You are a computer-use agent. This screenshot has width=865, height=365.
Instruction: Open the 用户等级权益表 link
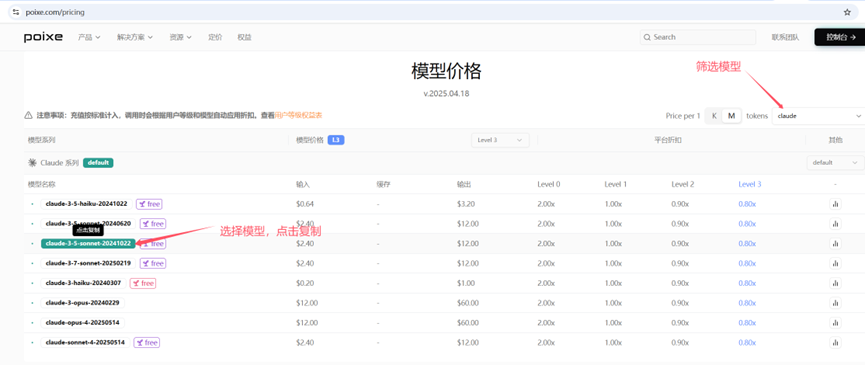pos(298,116)
